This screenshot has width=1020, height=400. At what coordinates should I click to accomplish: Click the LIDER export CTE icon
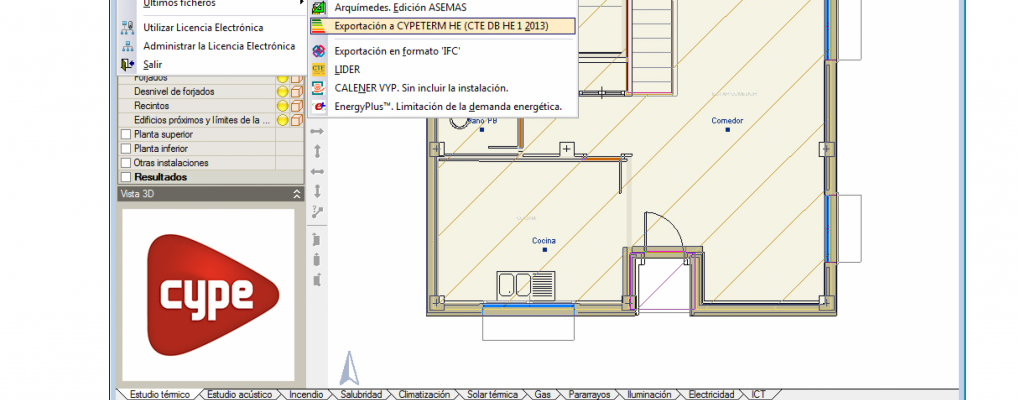tap(318, 69)
